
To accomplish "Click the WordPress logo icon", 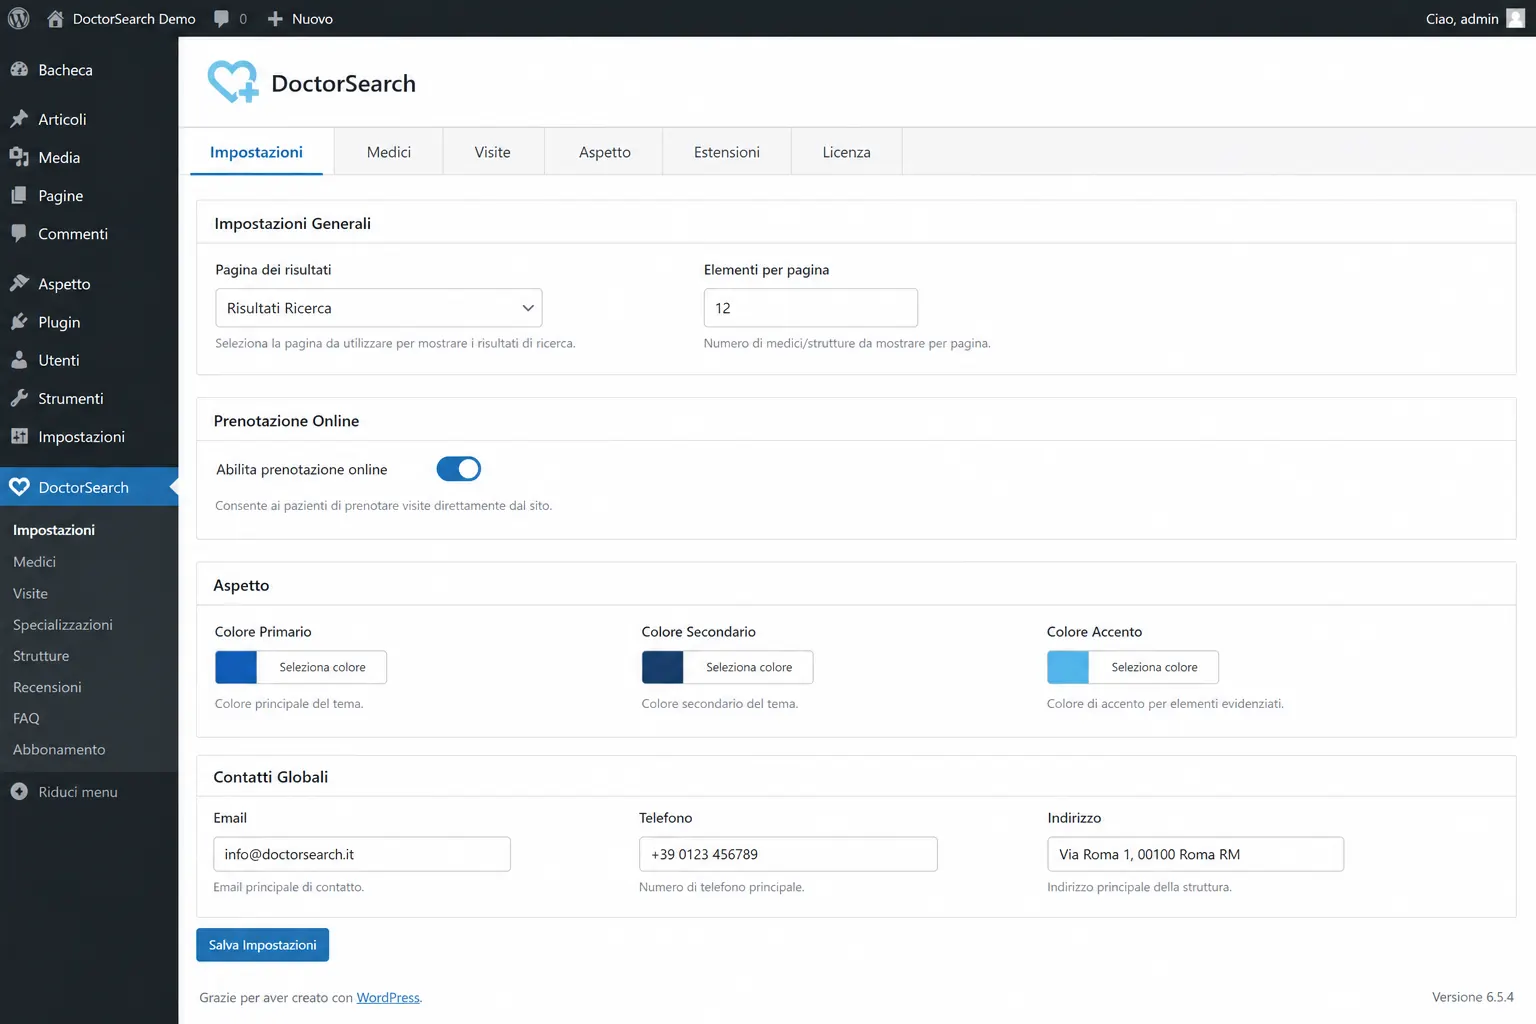I will (19, 18).
